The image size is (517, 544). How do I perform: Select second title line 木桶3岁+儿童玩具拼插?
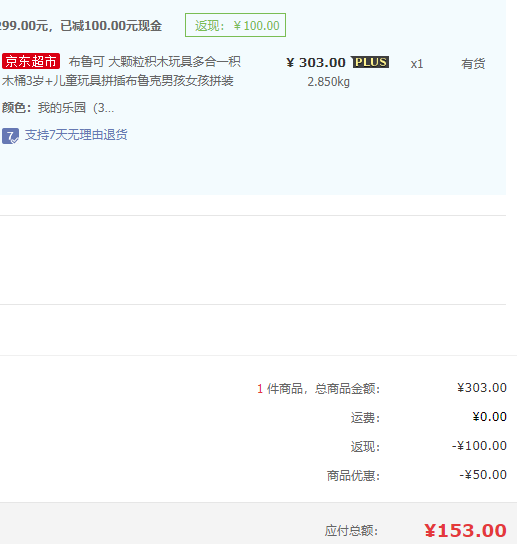pyautogui.click(x=118, y=81)
